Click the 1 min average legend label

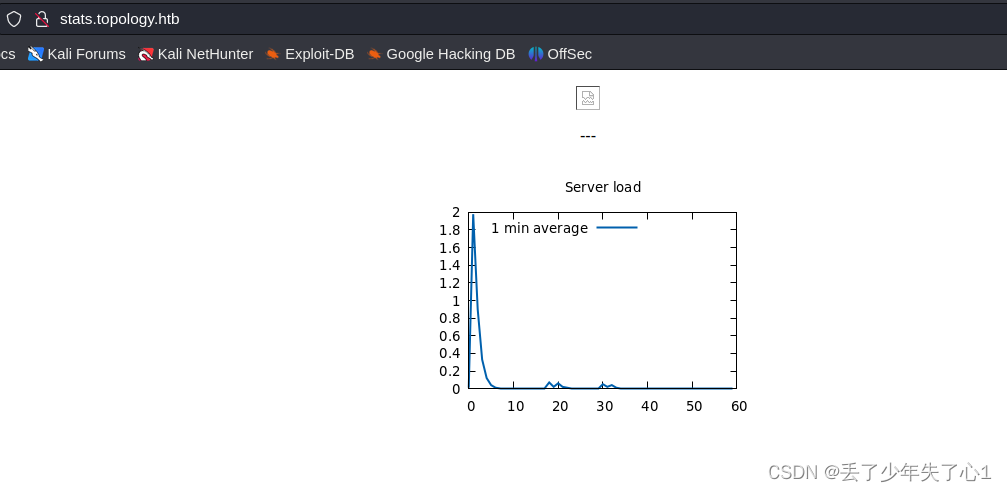pyautogui.click(x=539, y=228)
